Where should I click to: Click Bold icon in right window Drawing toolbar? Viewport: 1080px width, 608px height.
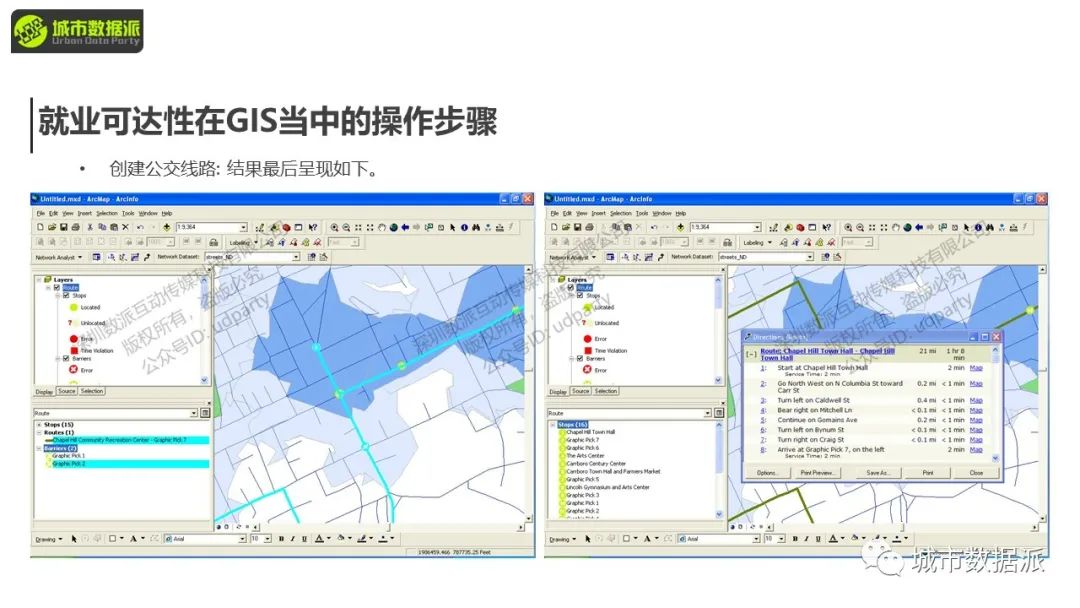(795, 538)
